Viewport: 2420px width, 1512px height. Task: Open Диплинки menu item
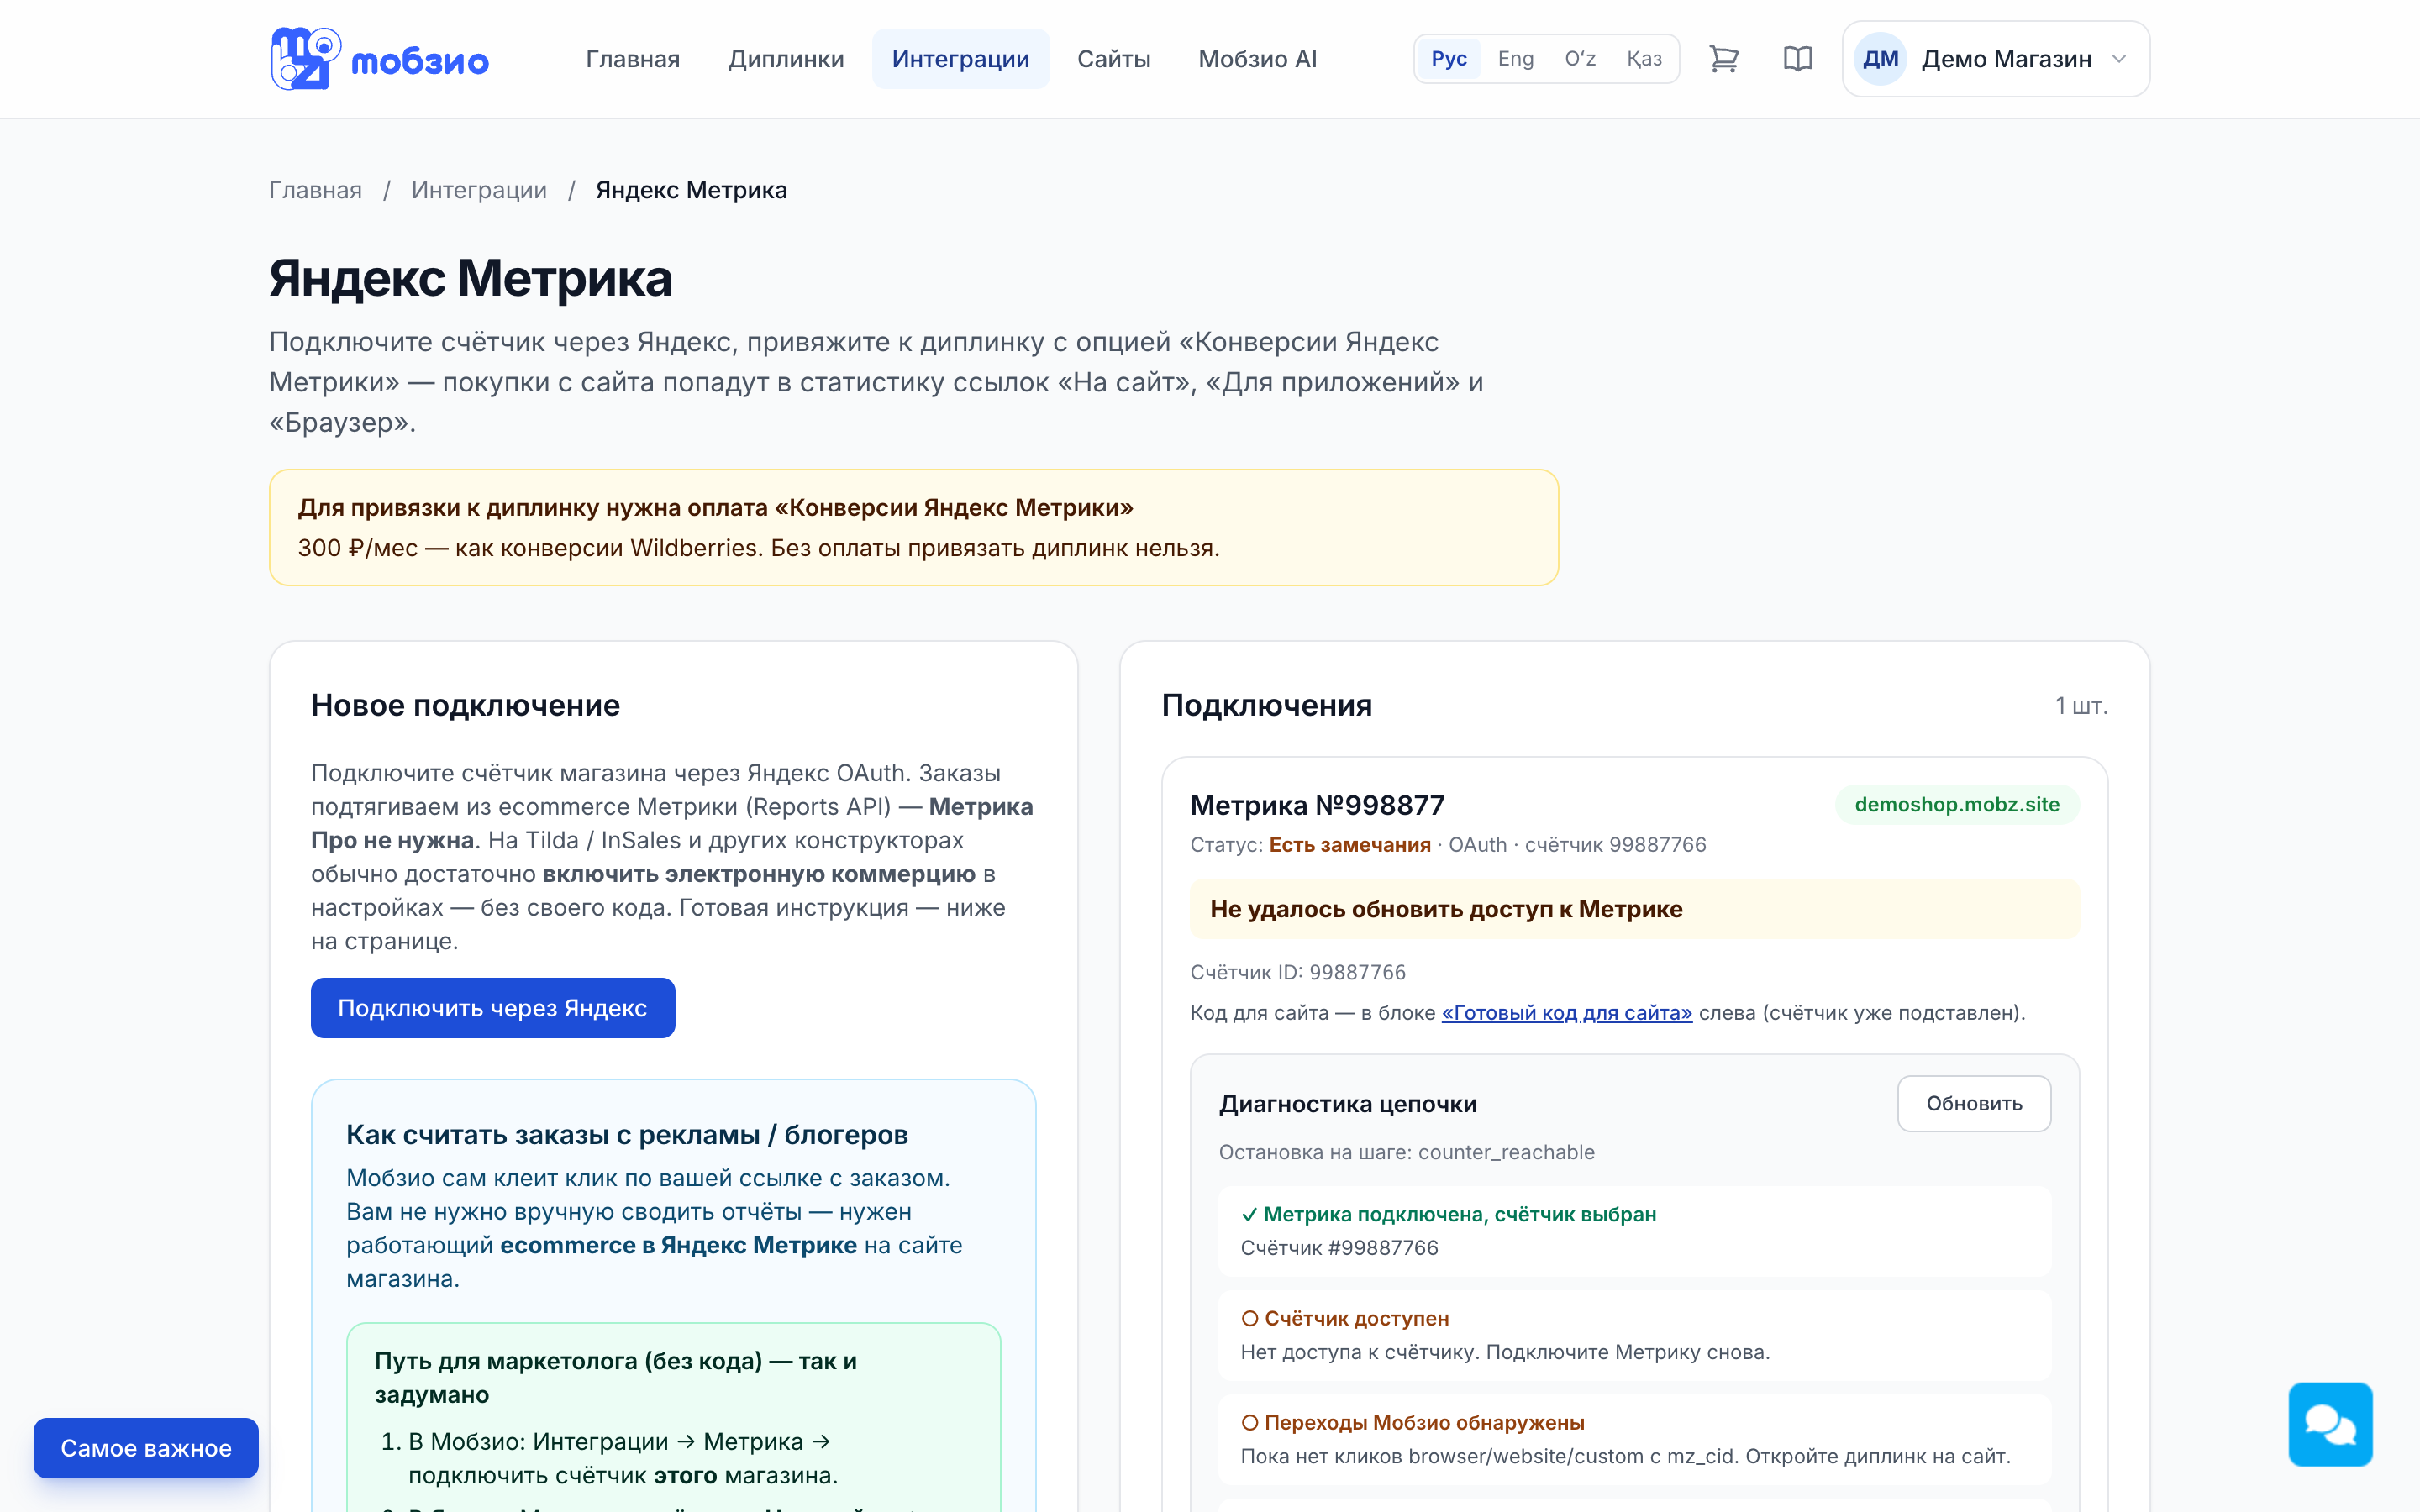pyautogui.click(x=786, y=59)
